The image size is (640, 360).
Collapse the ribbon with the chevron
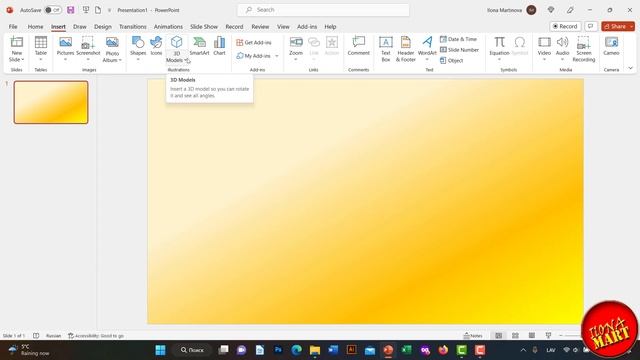pyautogui.click(x=630, y=68)
